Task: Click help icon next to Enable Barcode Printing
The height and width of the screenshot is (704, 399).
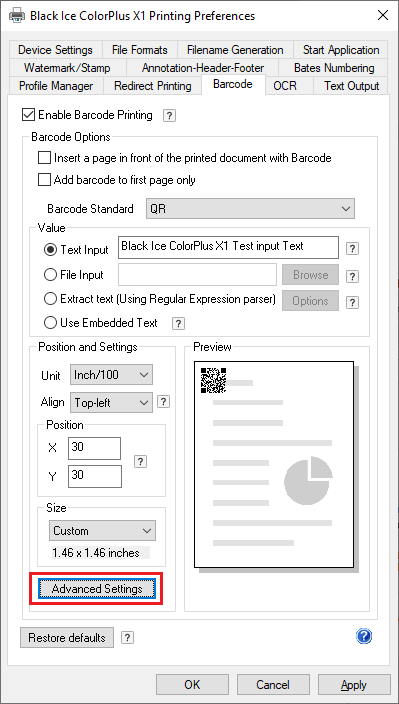Action: pyautogui.click(x=169, y=116)
